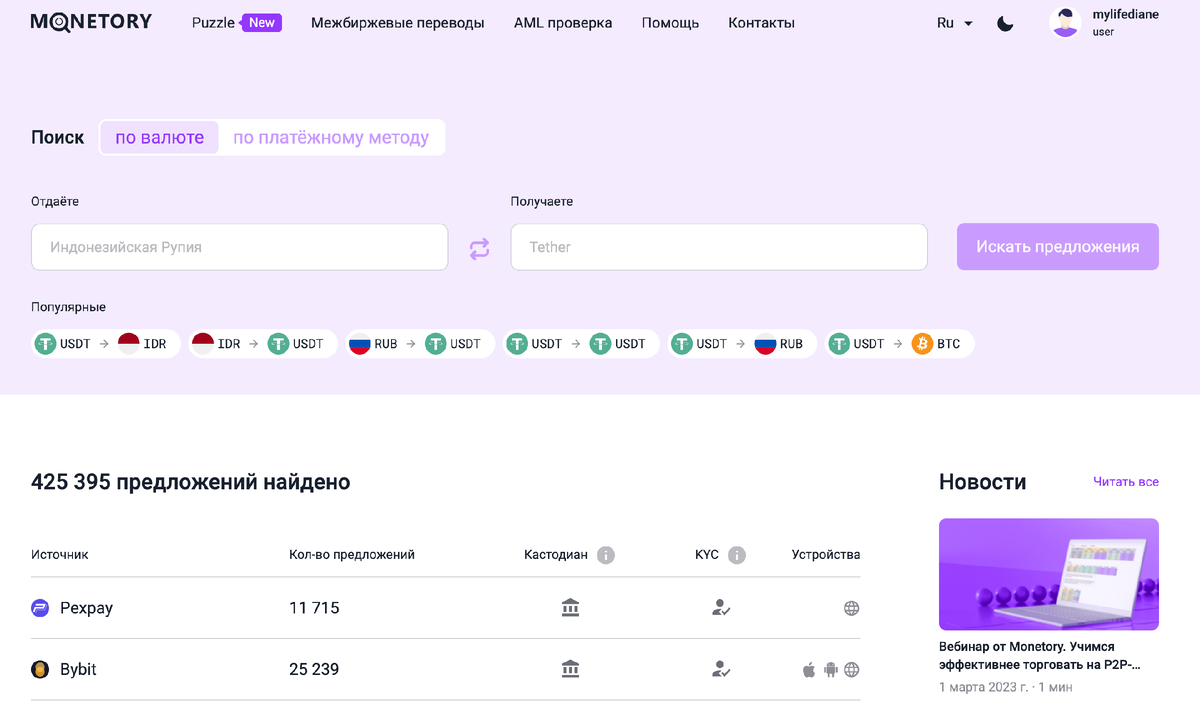Click the custodian bank icon in Bybit row
The height and width of the screenshot is (710, 1200).
[570, 669]
